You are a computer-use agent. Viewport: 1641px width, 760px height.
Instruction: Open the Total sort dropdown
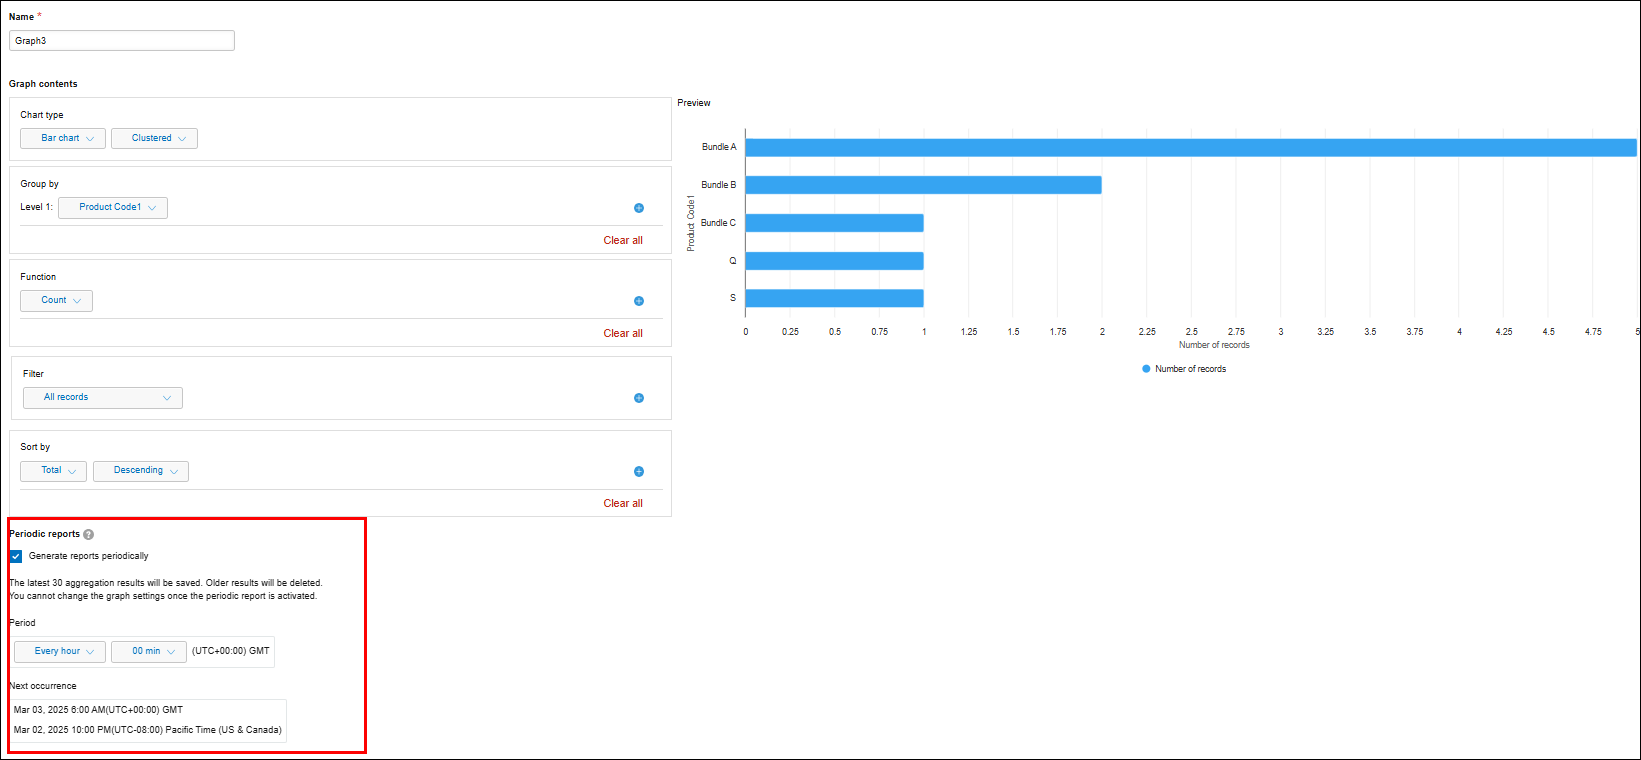point(53,471)
